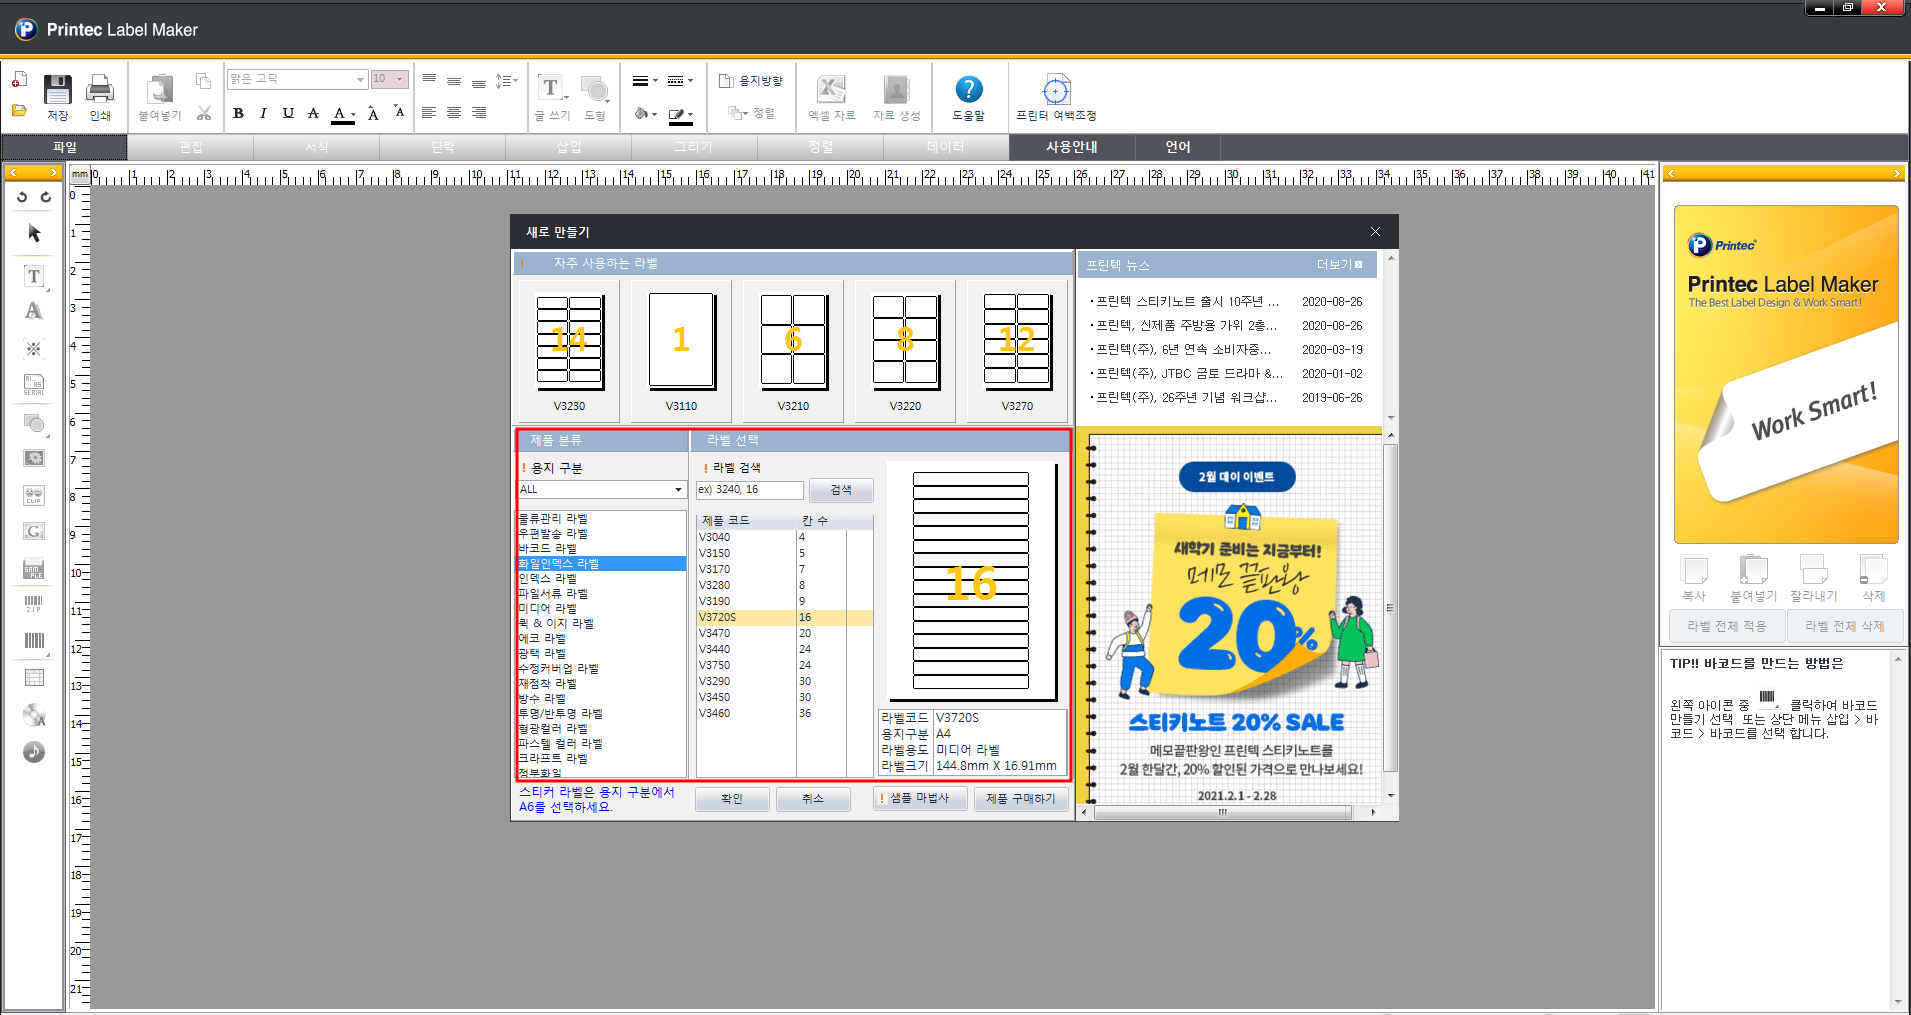This screenshot has height=1015, width=1911.
Task: Click the font color A swatch
Action: 342,114
